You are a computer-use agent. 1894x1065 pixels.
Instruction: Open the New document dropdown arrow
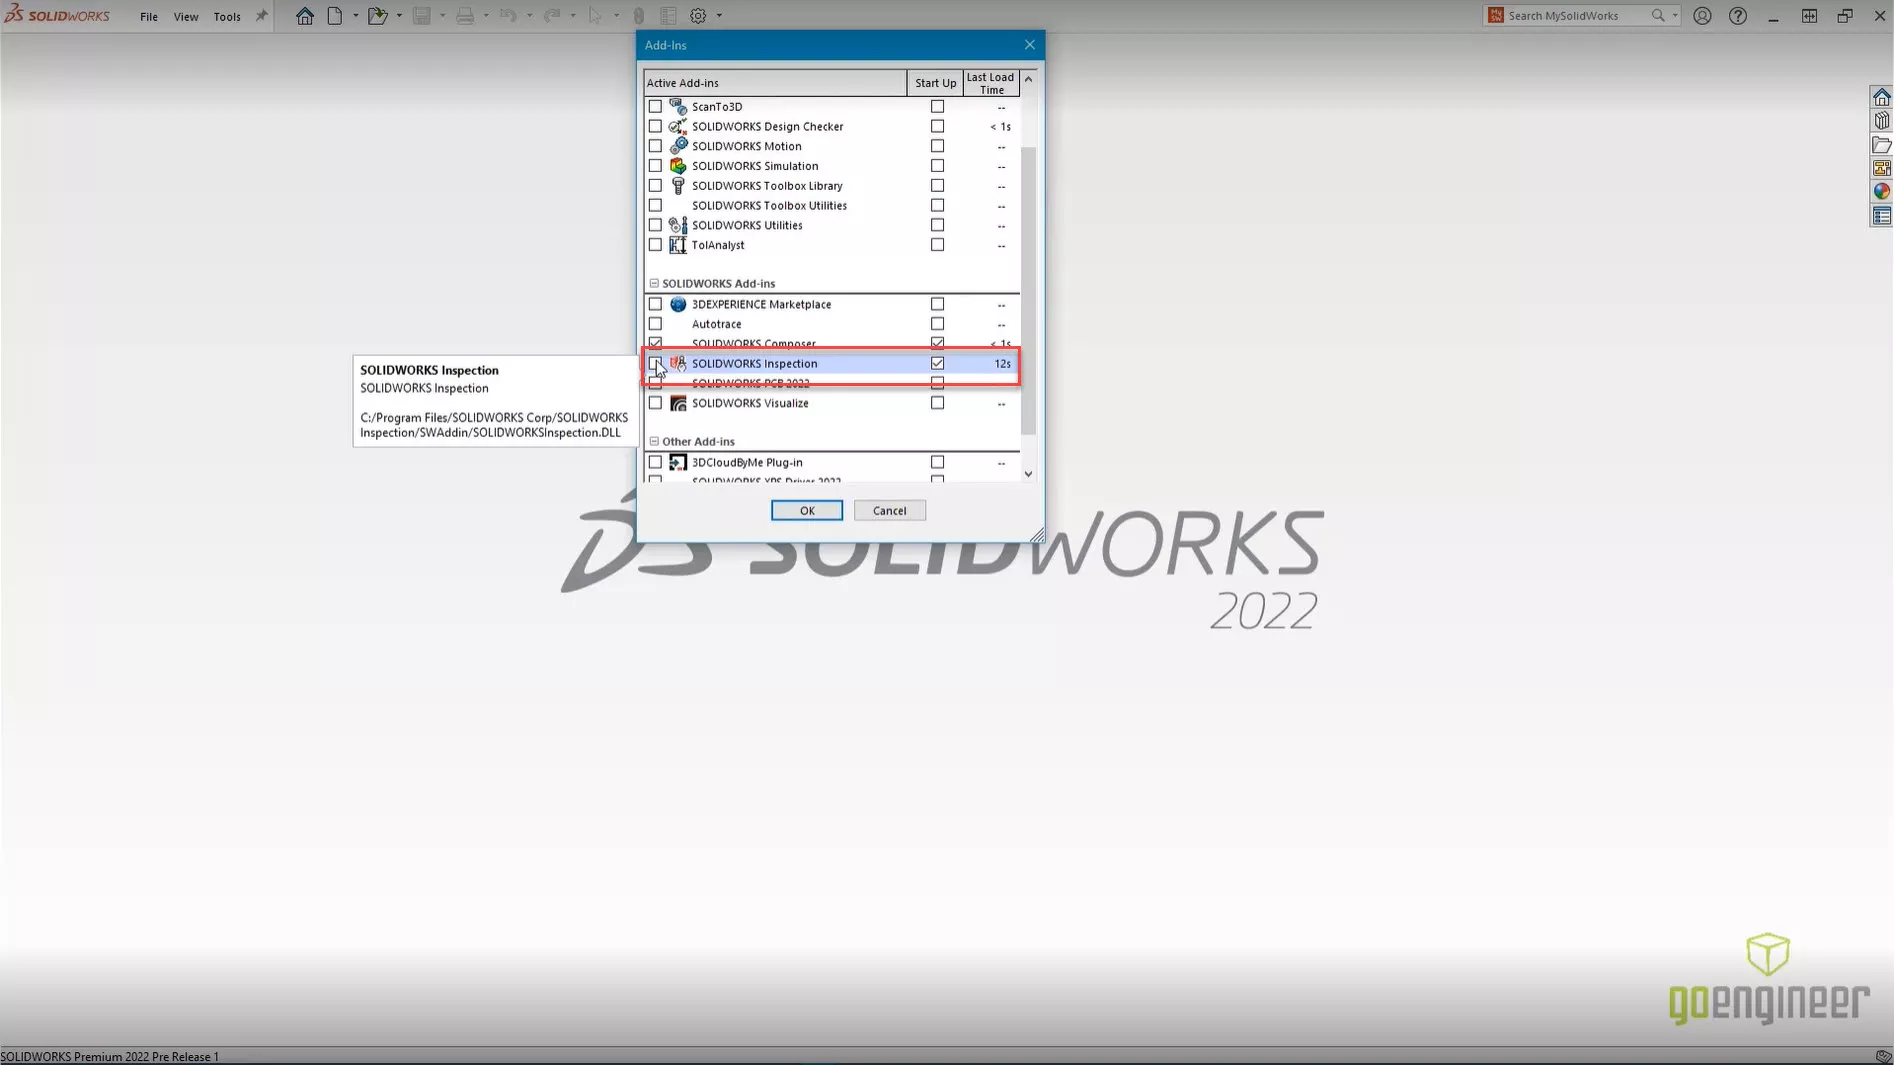355,16
